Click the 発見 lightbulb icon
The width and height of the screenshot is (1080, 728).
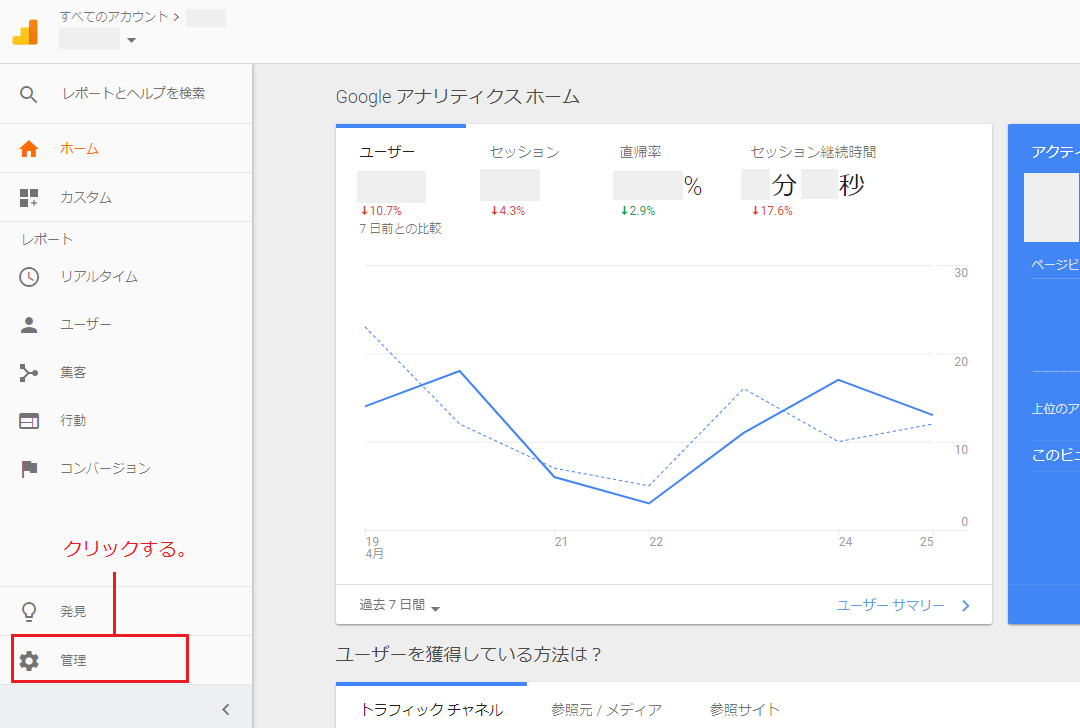click(29, 612)
